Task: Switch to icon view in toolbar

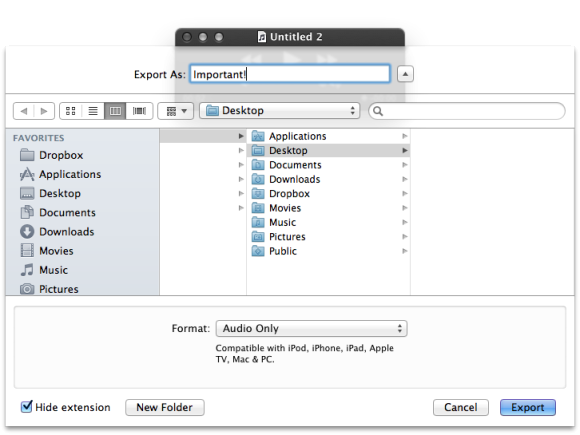Action: tap(71, 111)
